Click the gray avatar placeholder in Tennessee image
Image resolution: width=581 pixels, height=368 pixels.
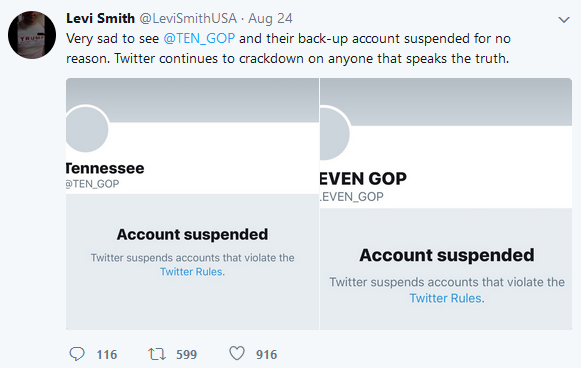(86, 129)
